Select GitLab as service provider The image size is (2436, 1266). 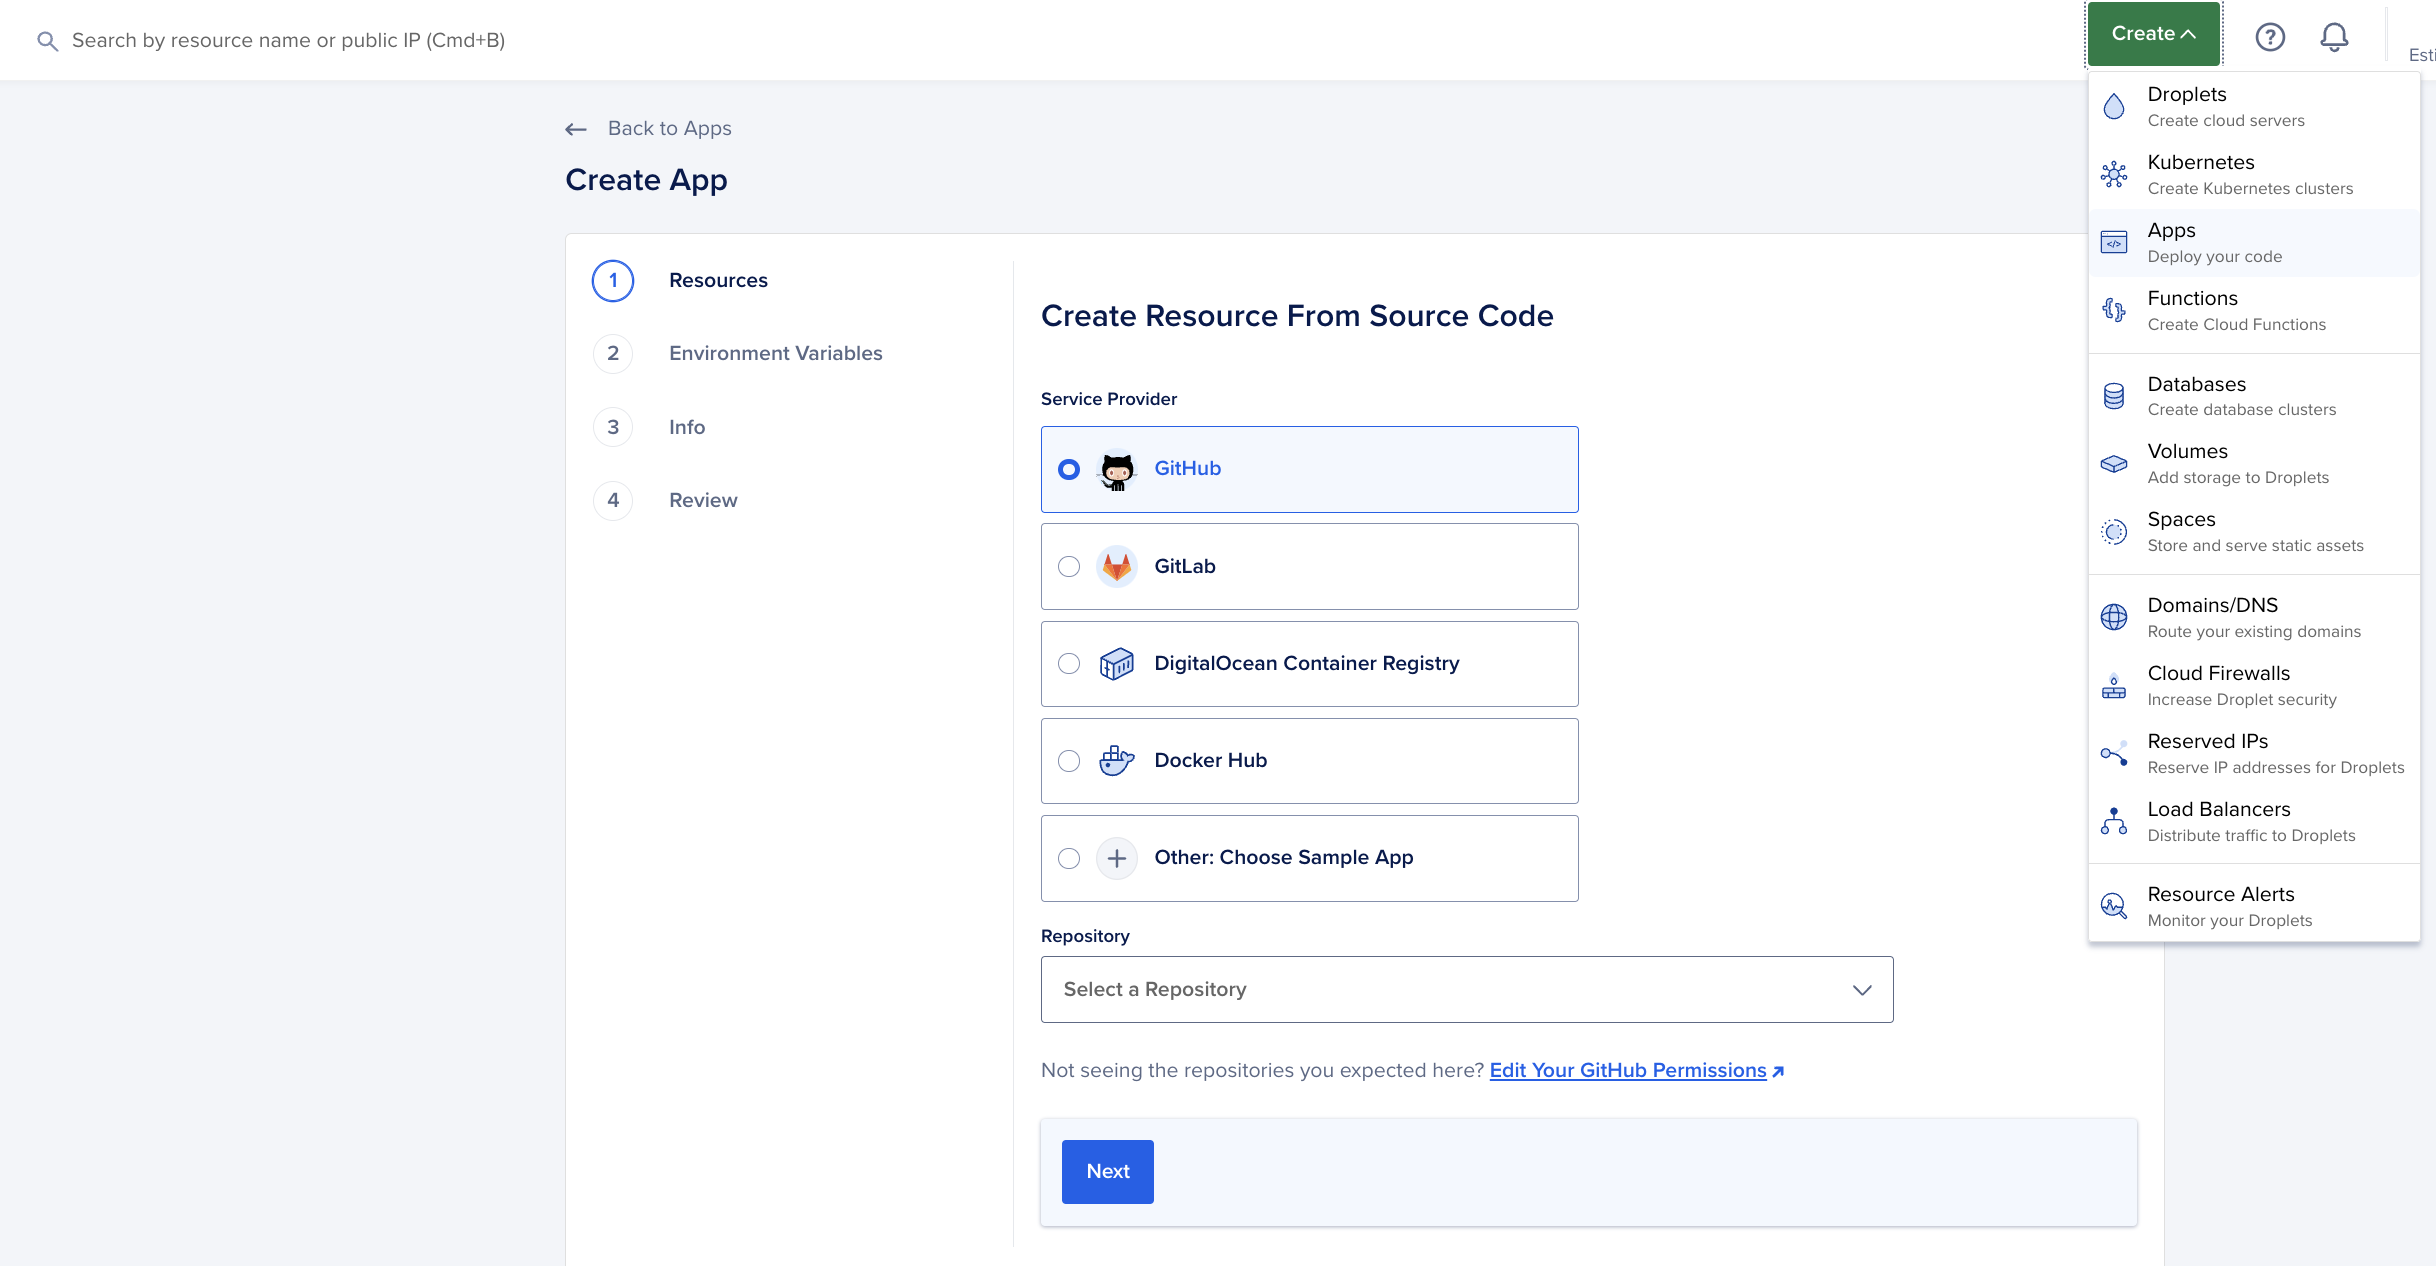click(1068, 565)
